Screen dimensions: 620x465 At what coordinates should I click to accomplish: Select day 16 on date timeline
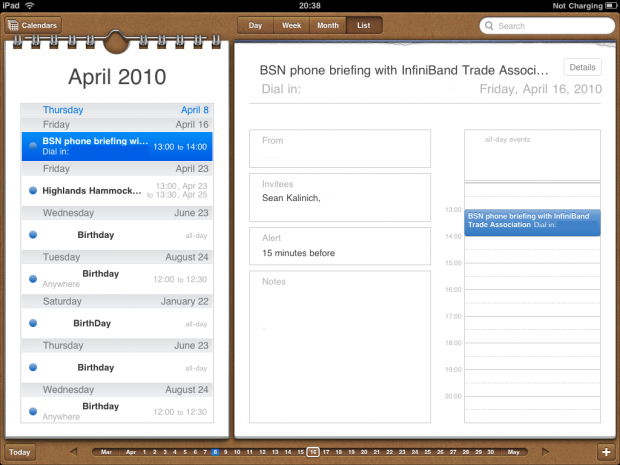click(313, 452)
